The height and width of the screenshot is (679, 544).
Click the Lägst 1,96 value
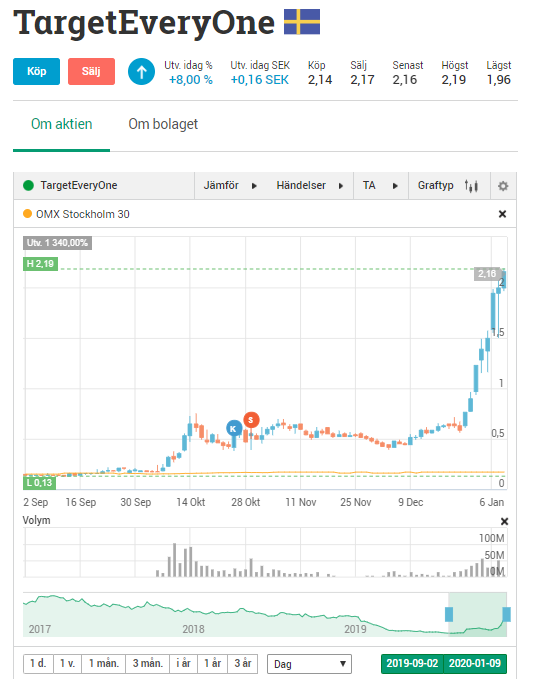[499, 80]
